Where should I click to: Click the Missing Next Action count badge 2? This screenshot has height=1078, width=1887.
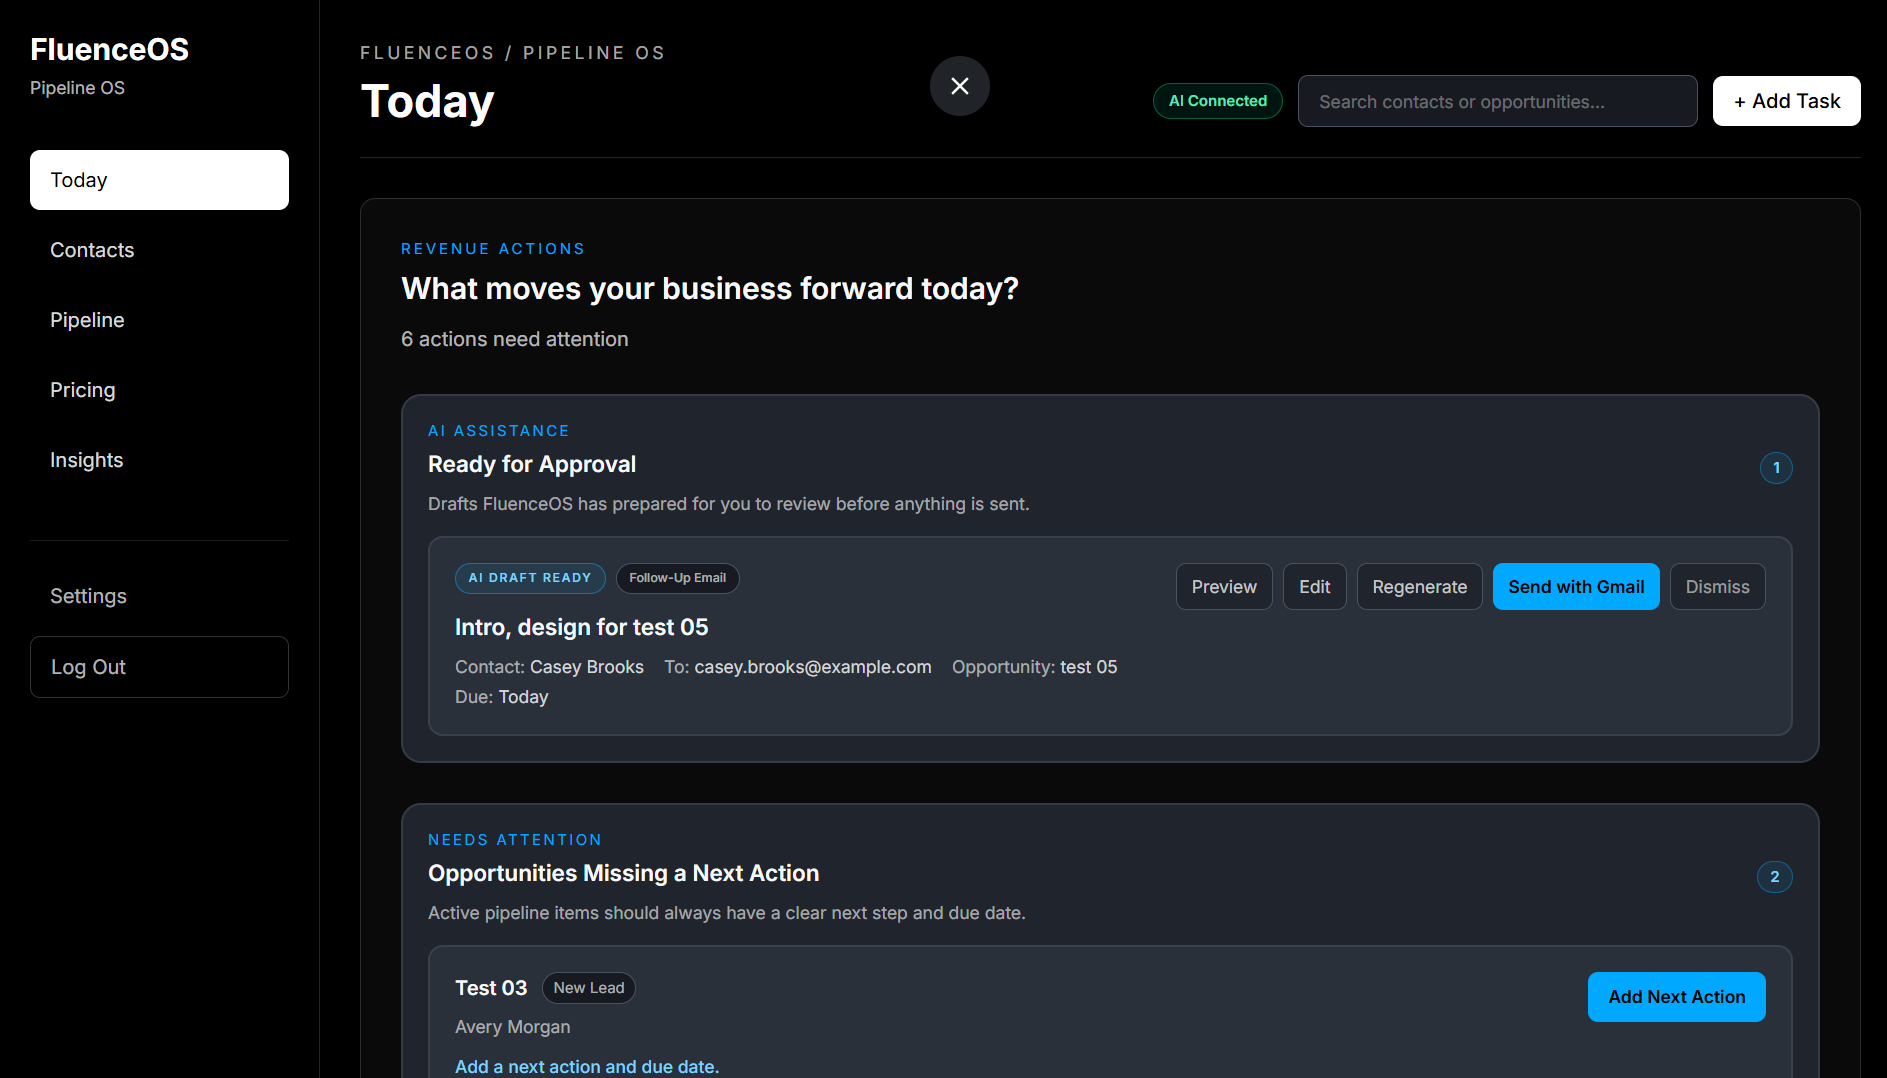1774,877
